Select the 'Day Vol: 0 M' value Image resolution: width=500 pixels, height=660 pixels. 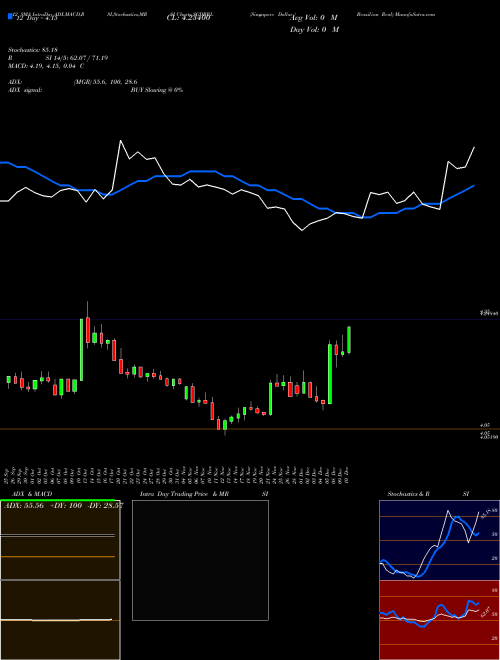click(x=314, y=29)
